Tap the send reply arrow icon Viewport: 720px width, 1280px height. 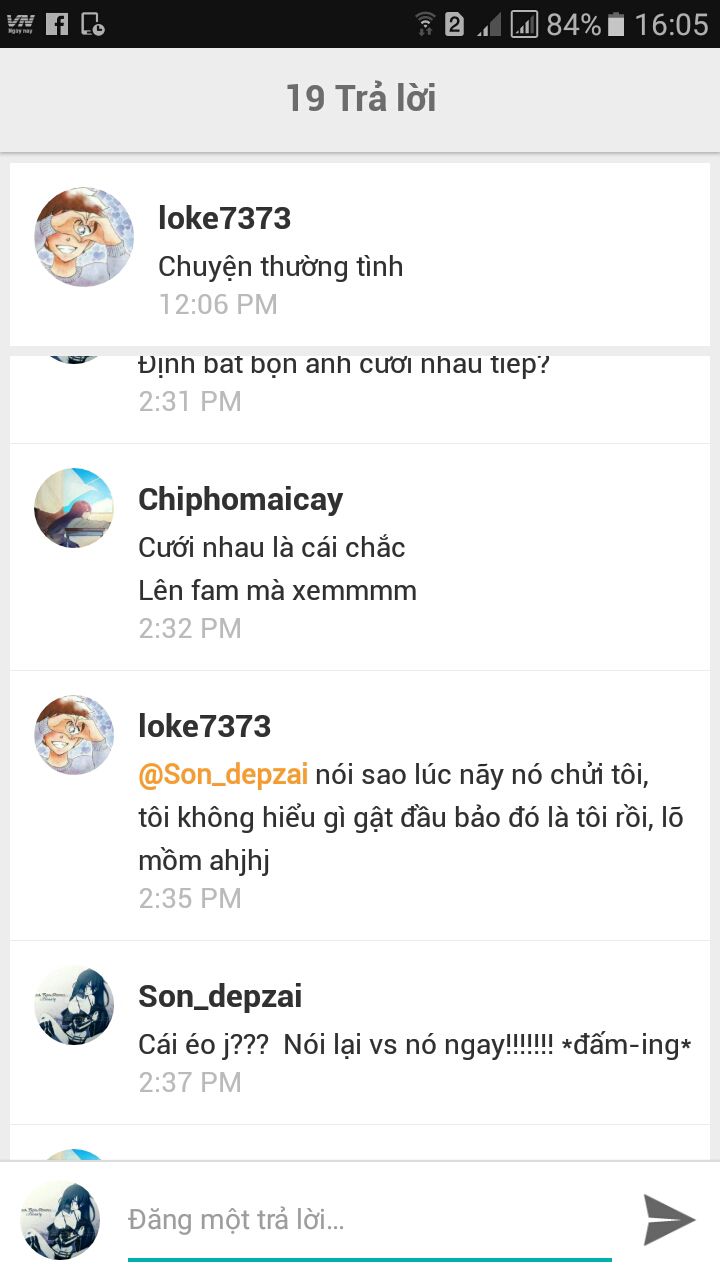point(668,1219)
